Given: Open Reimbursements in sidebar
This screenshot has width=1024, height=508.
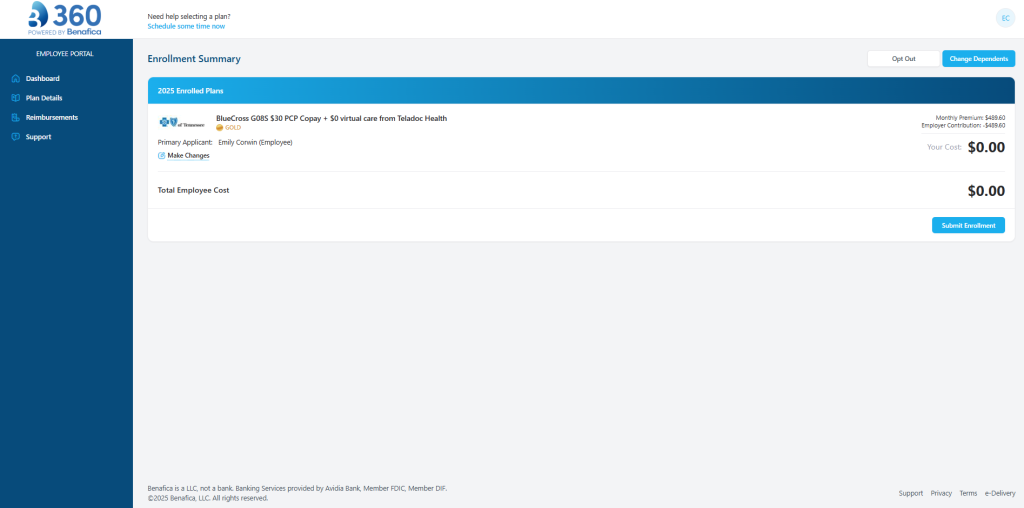Looking at the screenshot, I should click(x=52, y=118).
